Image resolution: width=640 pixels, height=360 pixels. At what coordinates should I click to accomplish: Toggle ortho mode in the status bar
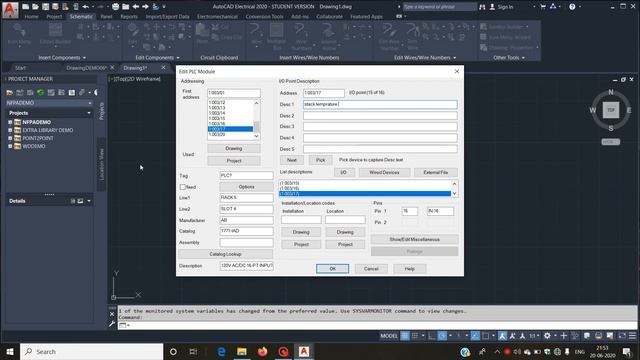pos(432,336)
